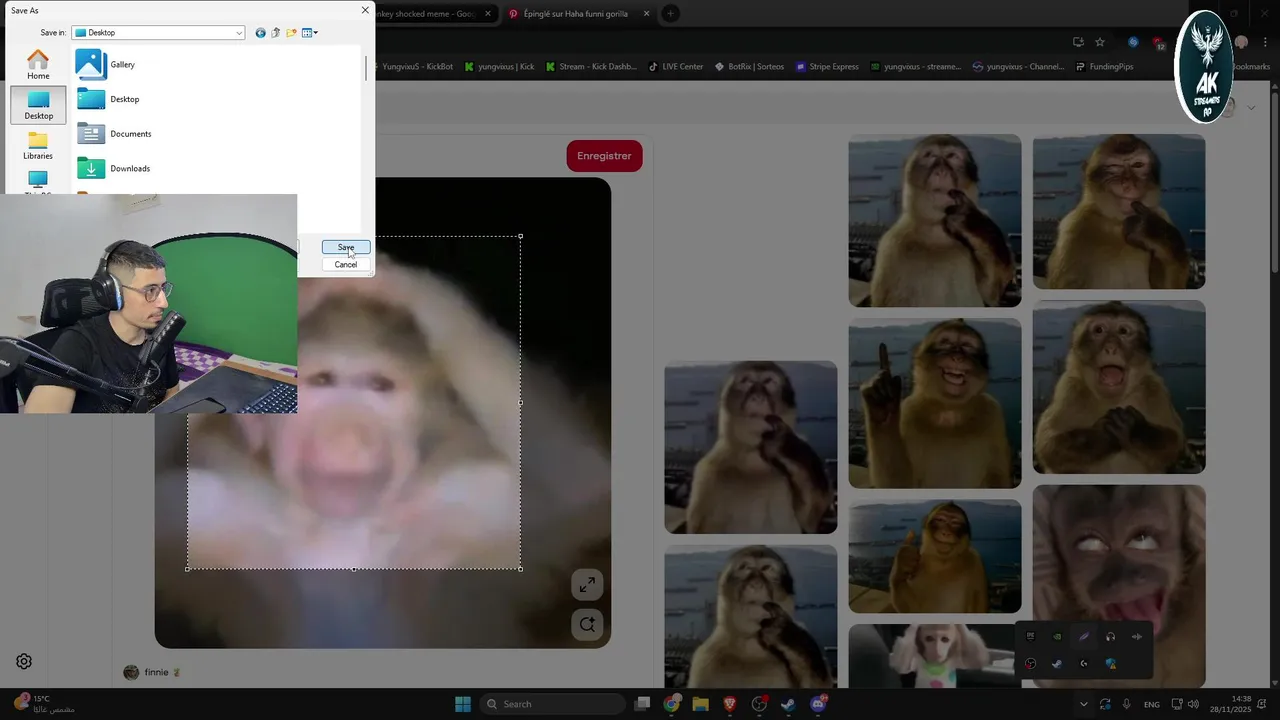Screen dimensions: 1280x720
Task: Create a new folder via toolbar icon
Action: [291, 33]
